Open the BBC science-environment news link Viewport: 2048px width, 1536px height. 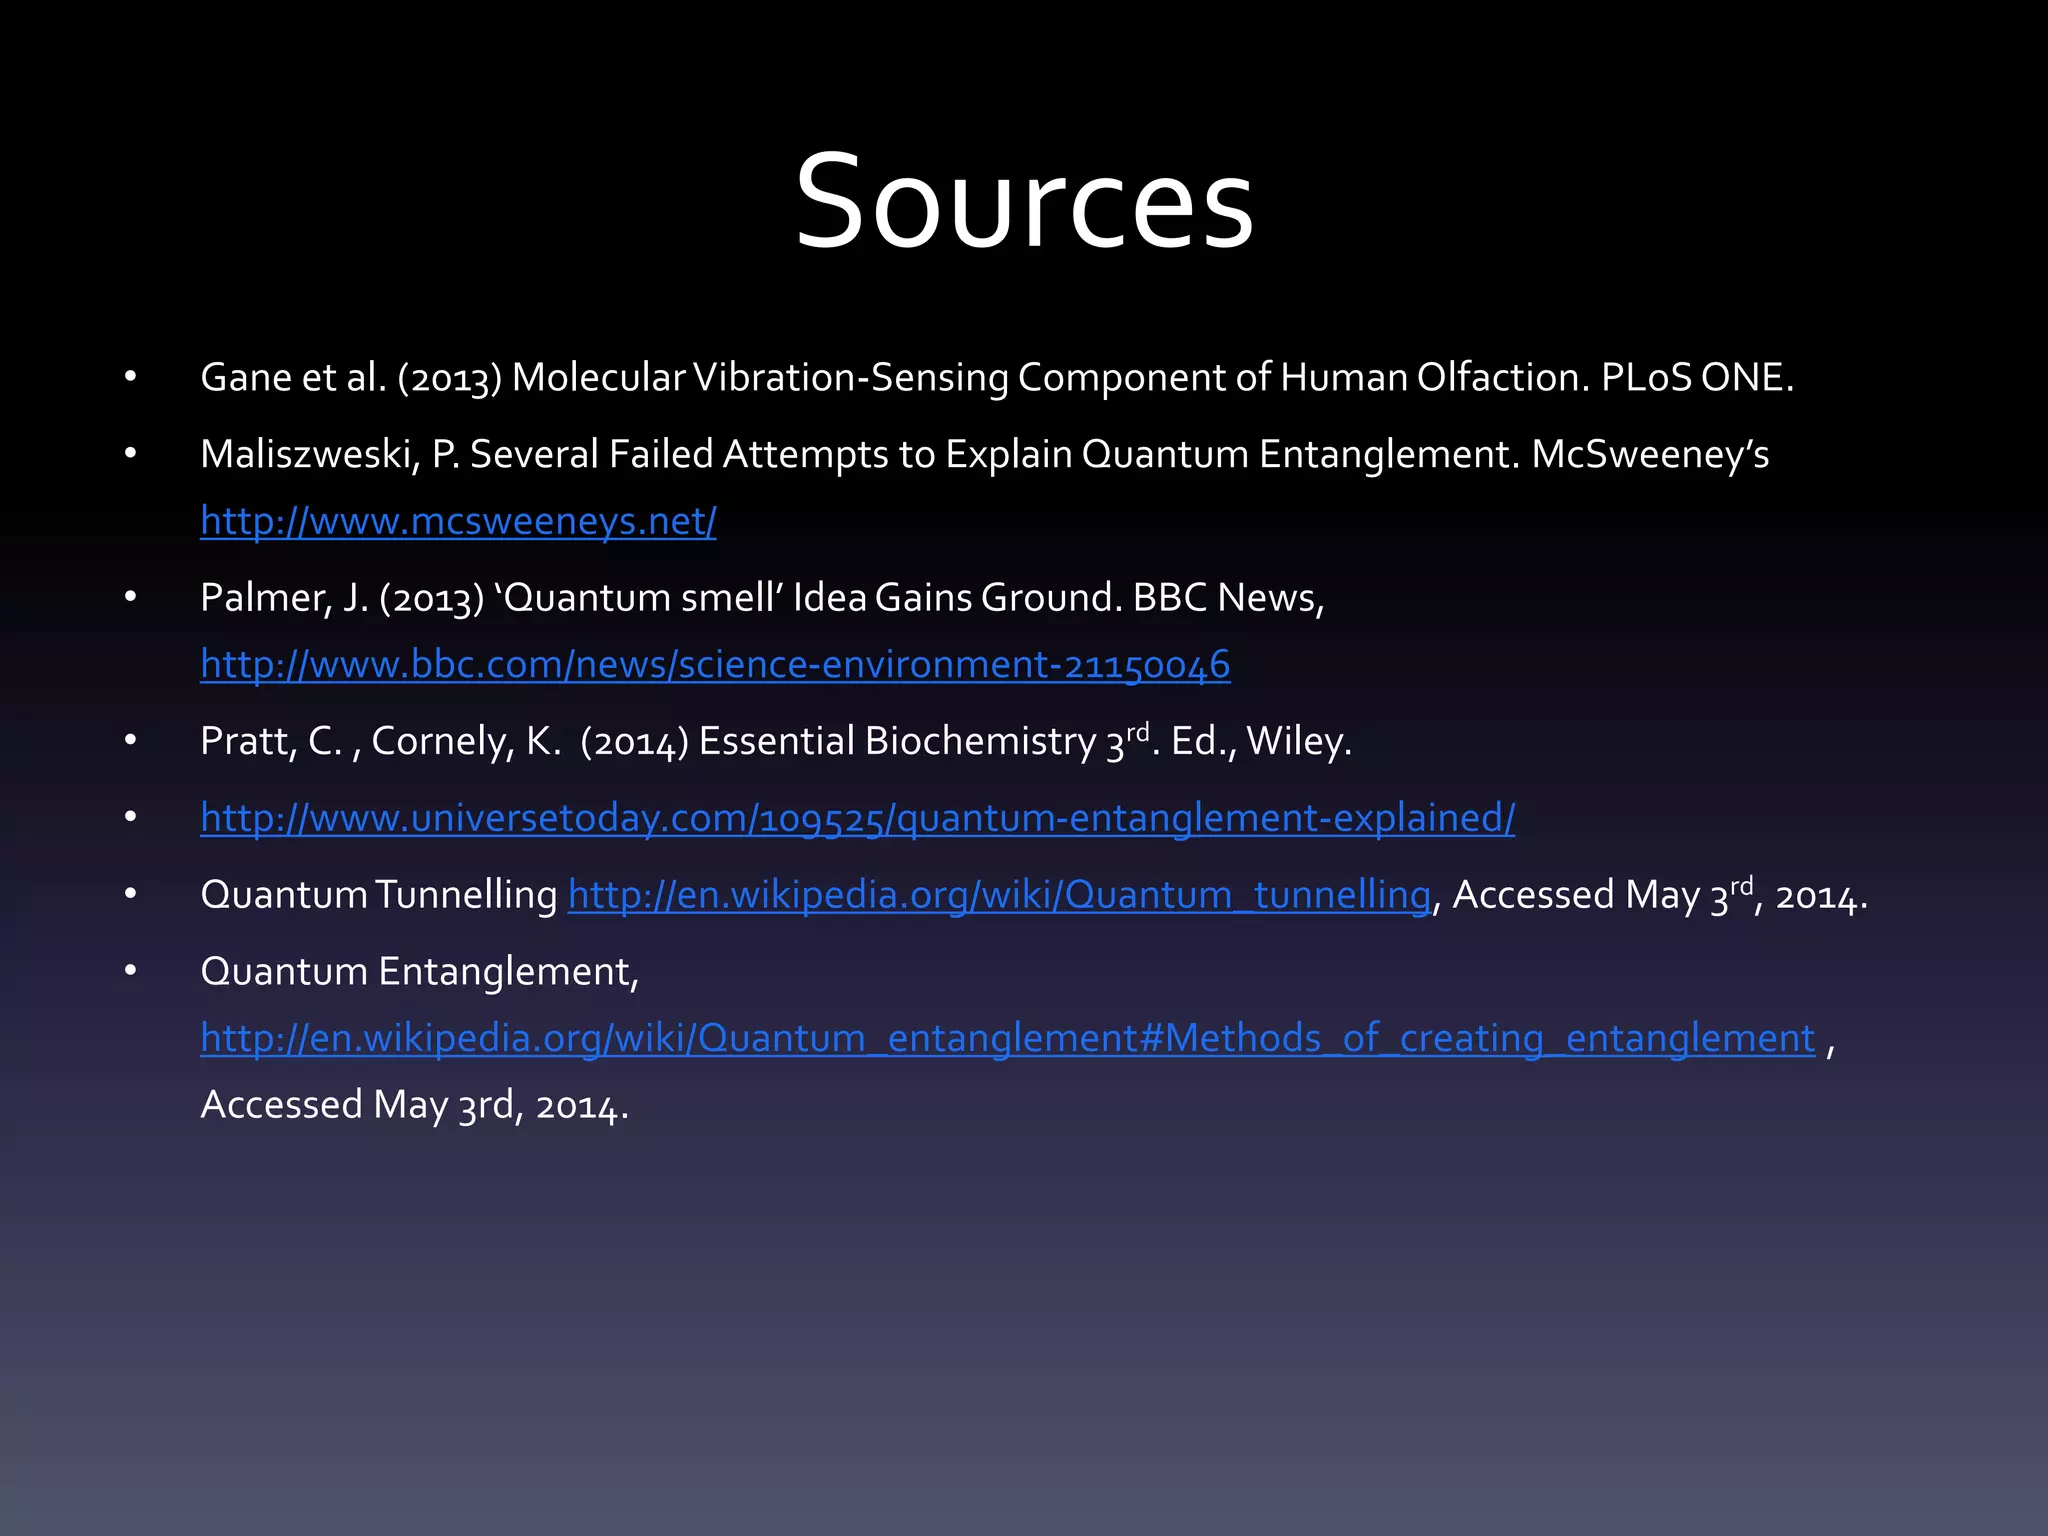tap(715, 664)
